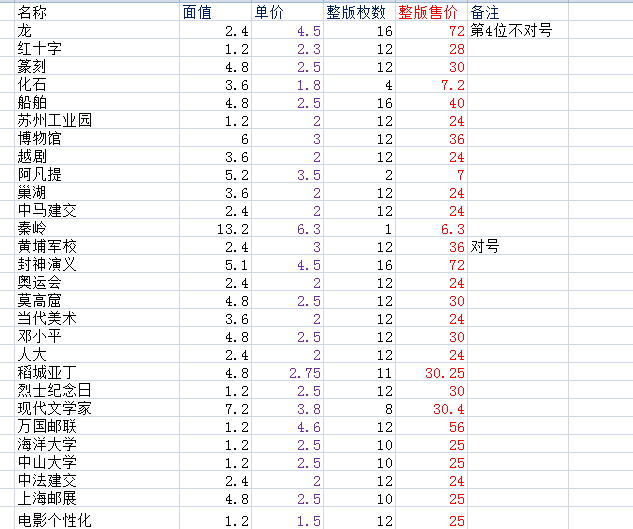The image size is (633, 529).
Task: Click the 封神演义 name cell
Action: [x=97, y=264]
